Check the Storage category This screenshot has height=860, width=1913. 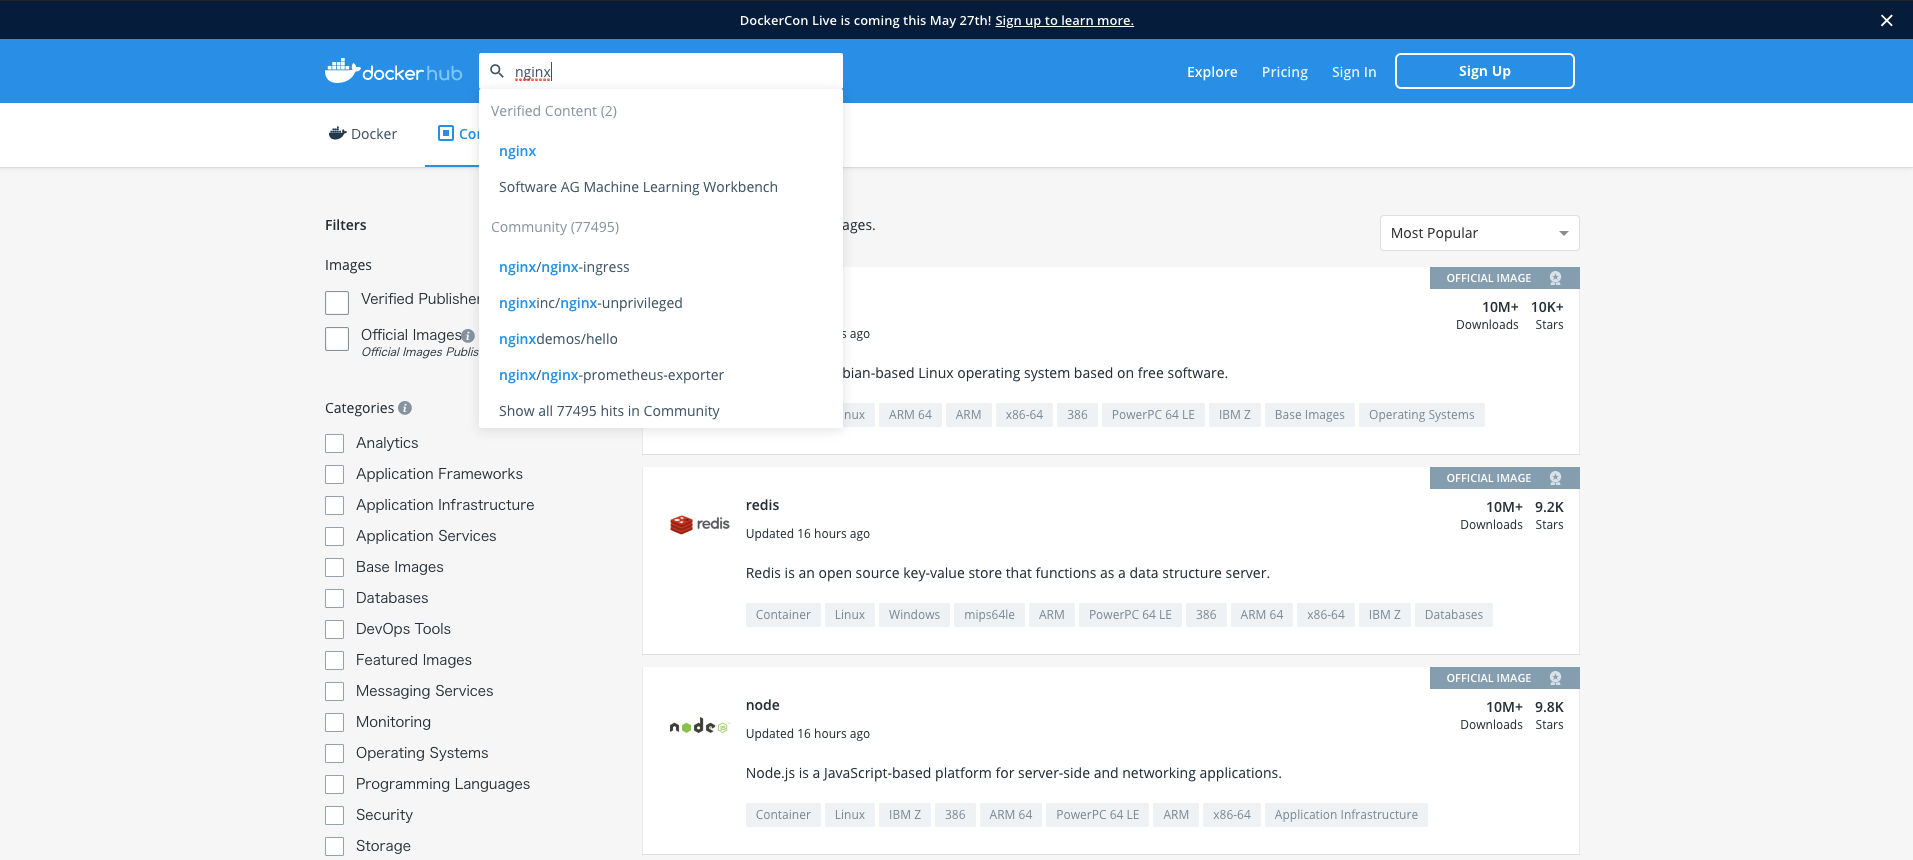(334, 846)
